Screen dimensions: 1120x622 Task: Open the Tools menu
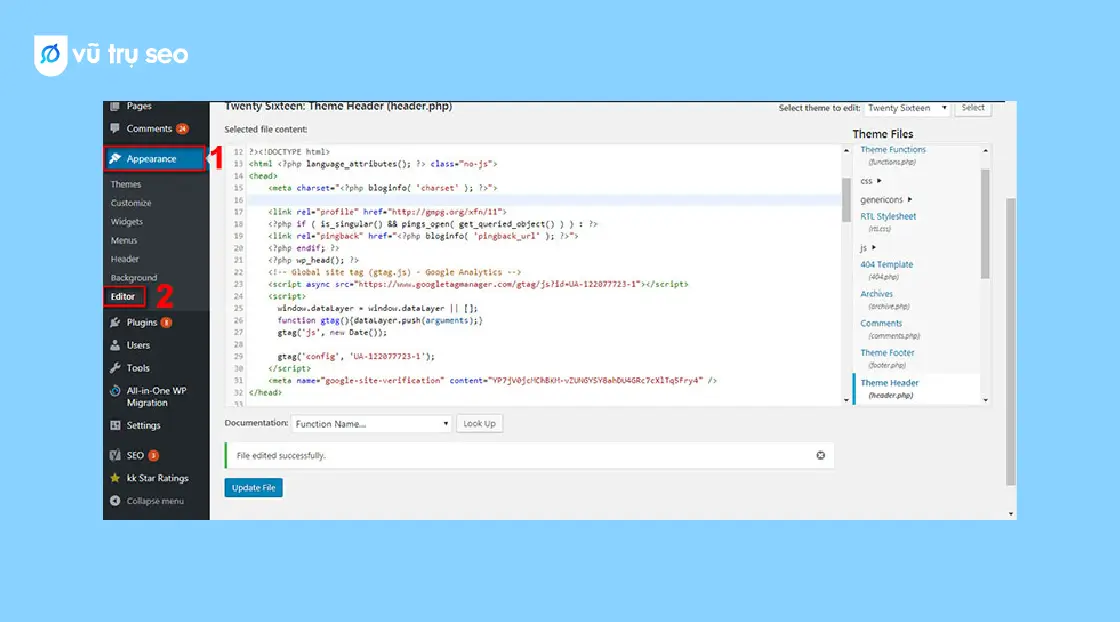138,368
